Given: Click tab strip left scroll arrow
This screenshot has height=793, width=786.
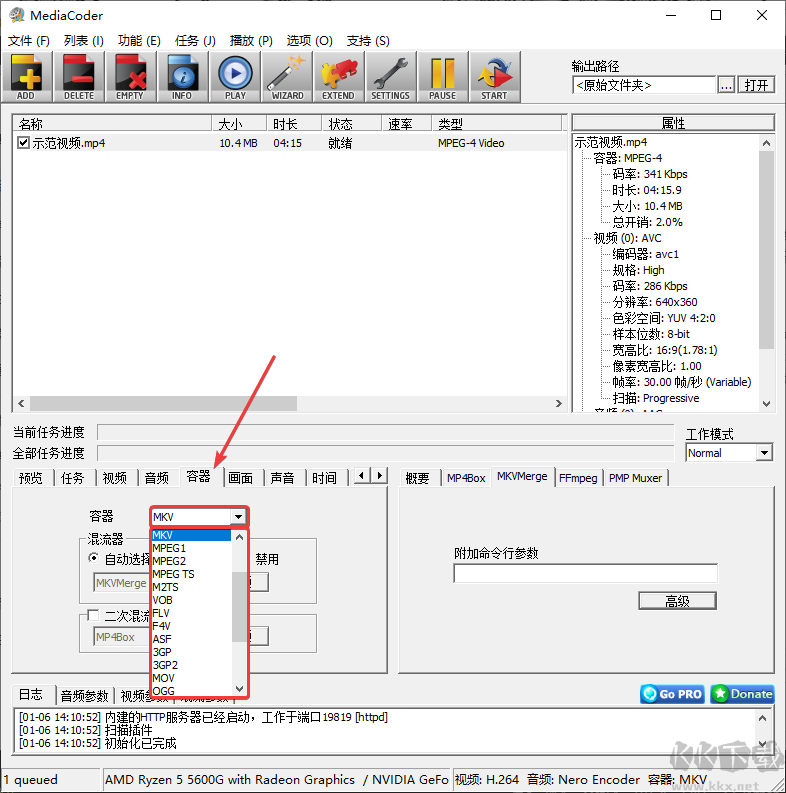Looking at the screenshot, I should pos(361,475).
